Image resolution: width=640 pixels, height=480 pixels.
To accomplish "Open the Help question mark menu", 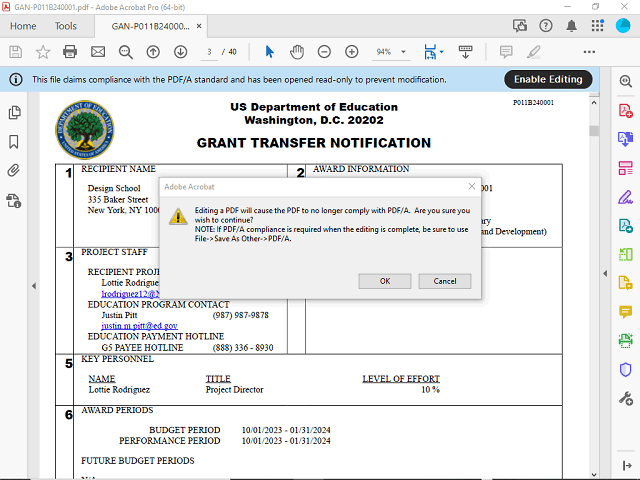I will pos(546,26).
